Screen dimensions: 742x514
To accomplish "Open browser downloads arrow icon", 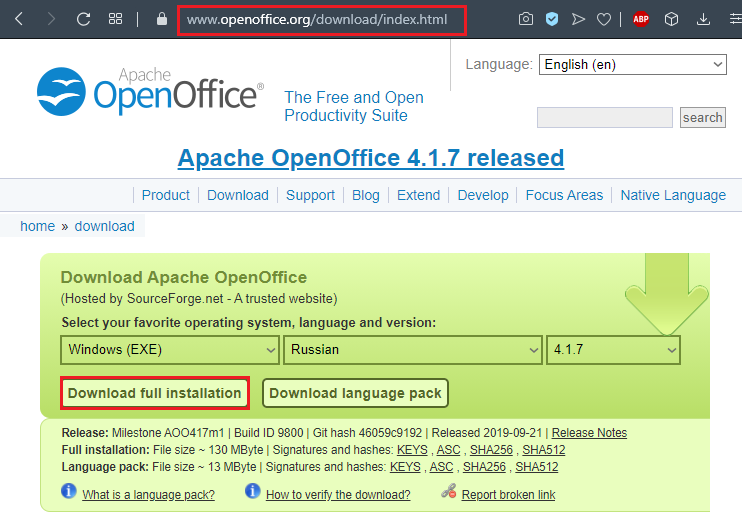I will click(704, 19).
